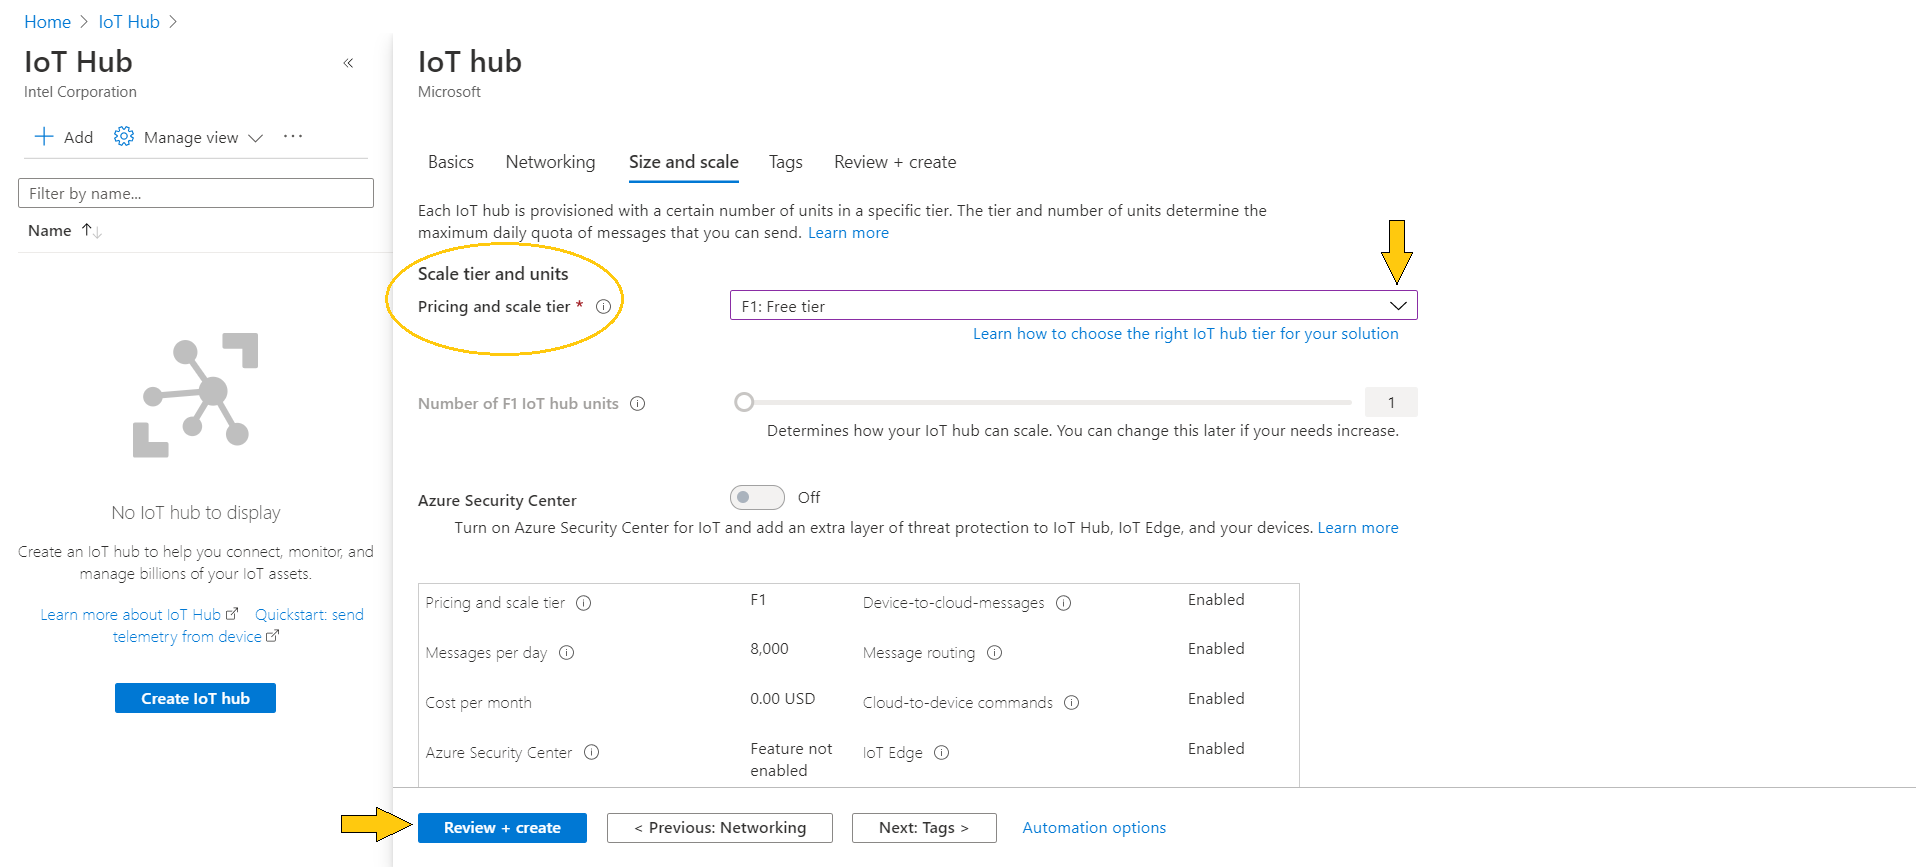Click info icon next to Pricing and scale tier

pos(603,307)
